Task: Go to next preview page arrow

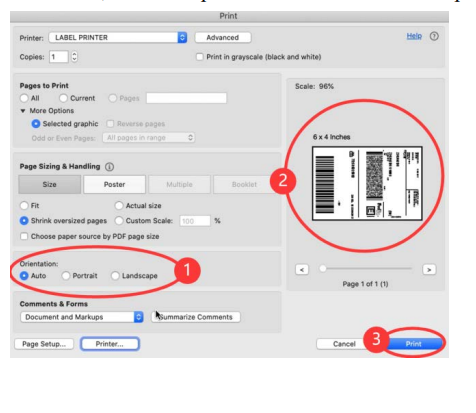Action: [429, 269]
